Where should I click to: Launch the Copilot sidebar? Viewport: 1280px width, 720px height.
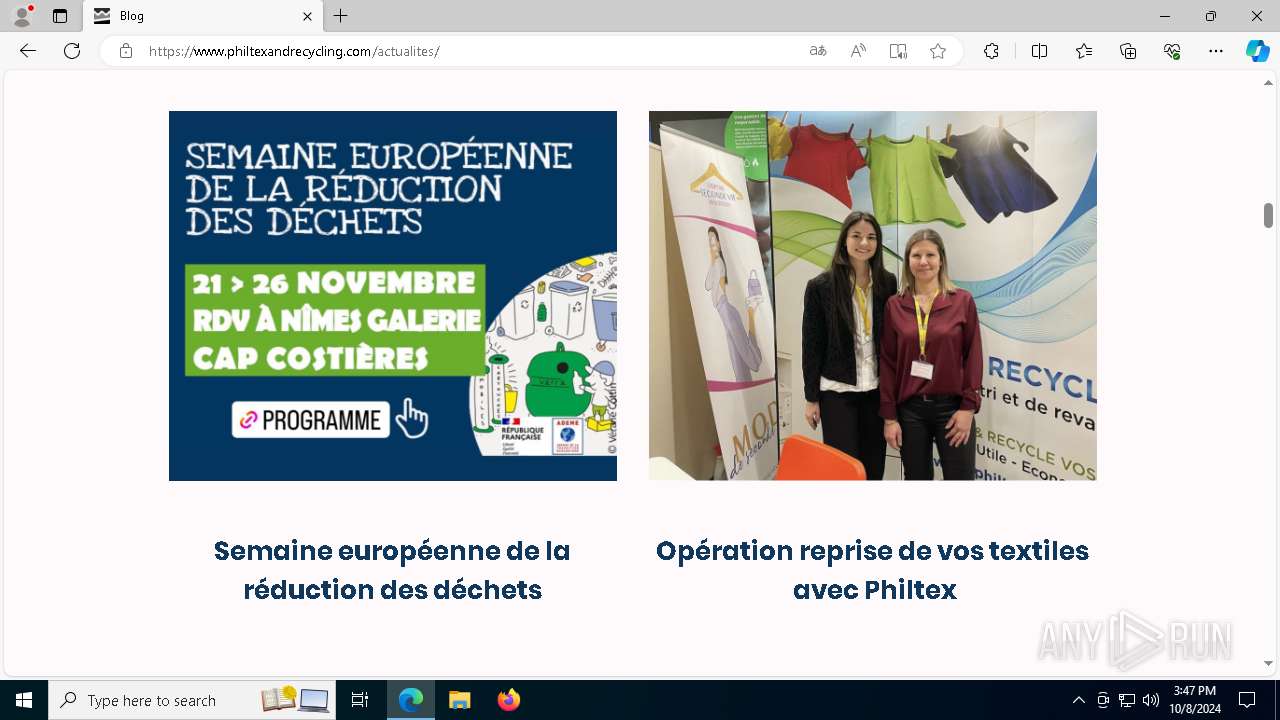pyautogui.click(x=1258, y=51)
